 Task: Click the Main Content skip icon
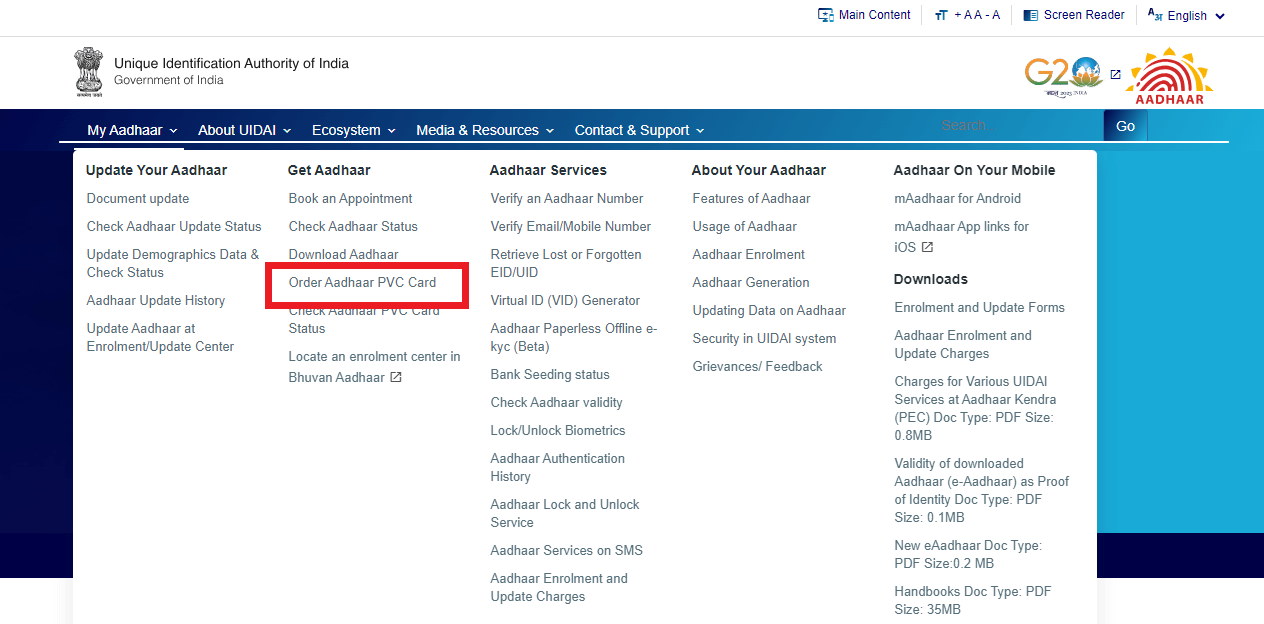pyautogui.click(x=826, y=15)
